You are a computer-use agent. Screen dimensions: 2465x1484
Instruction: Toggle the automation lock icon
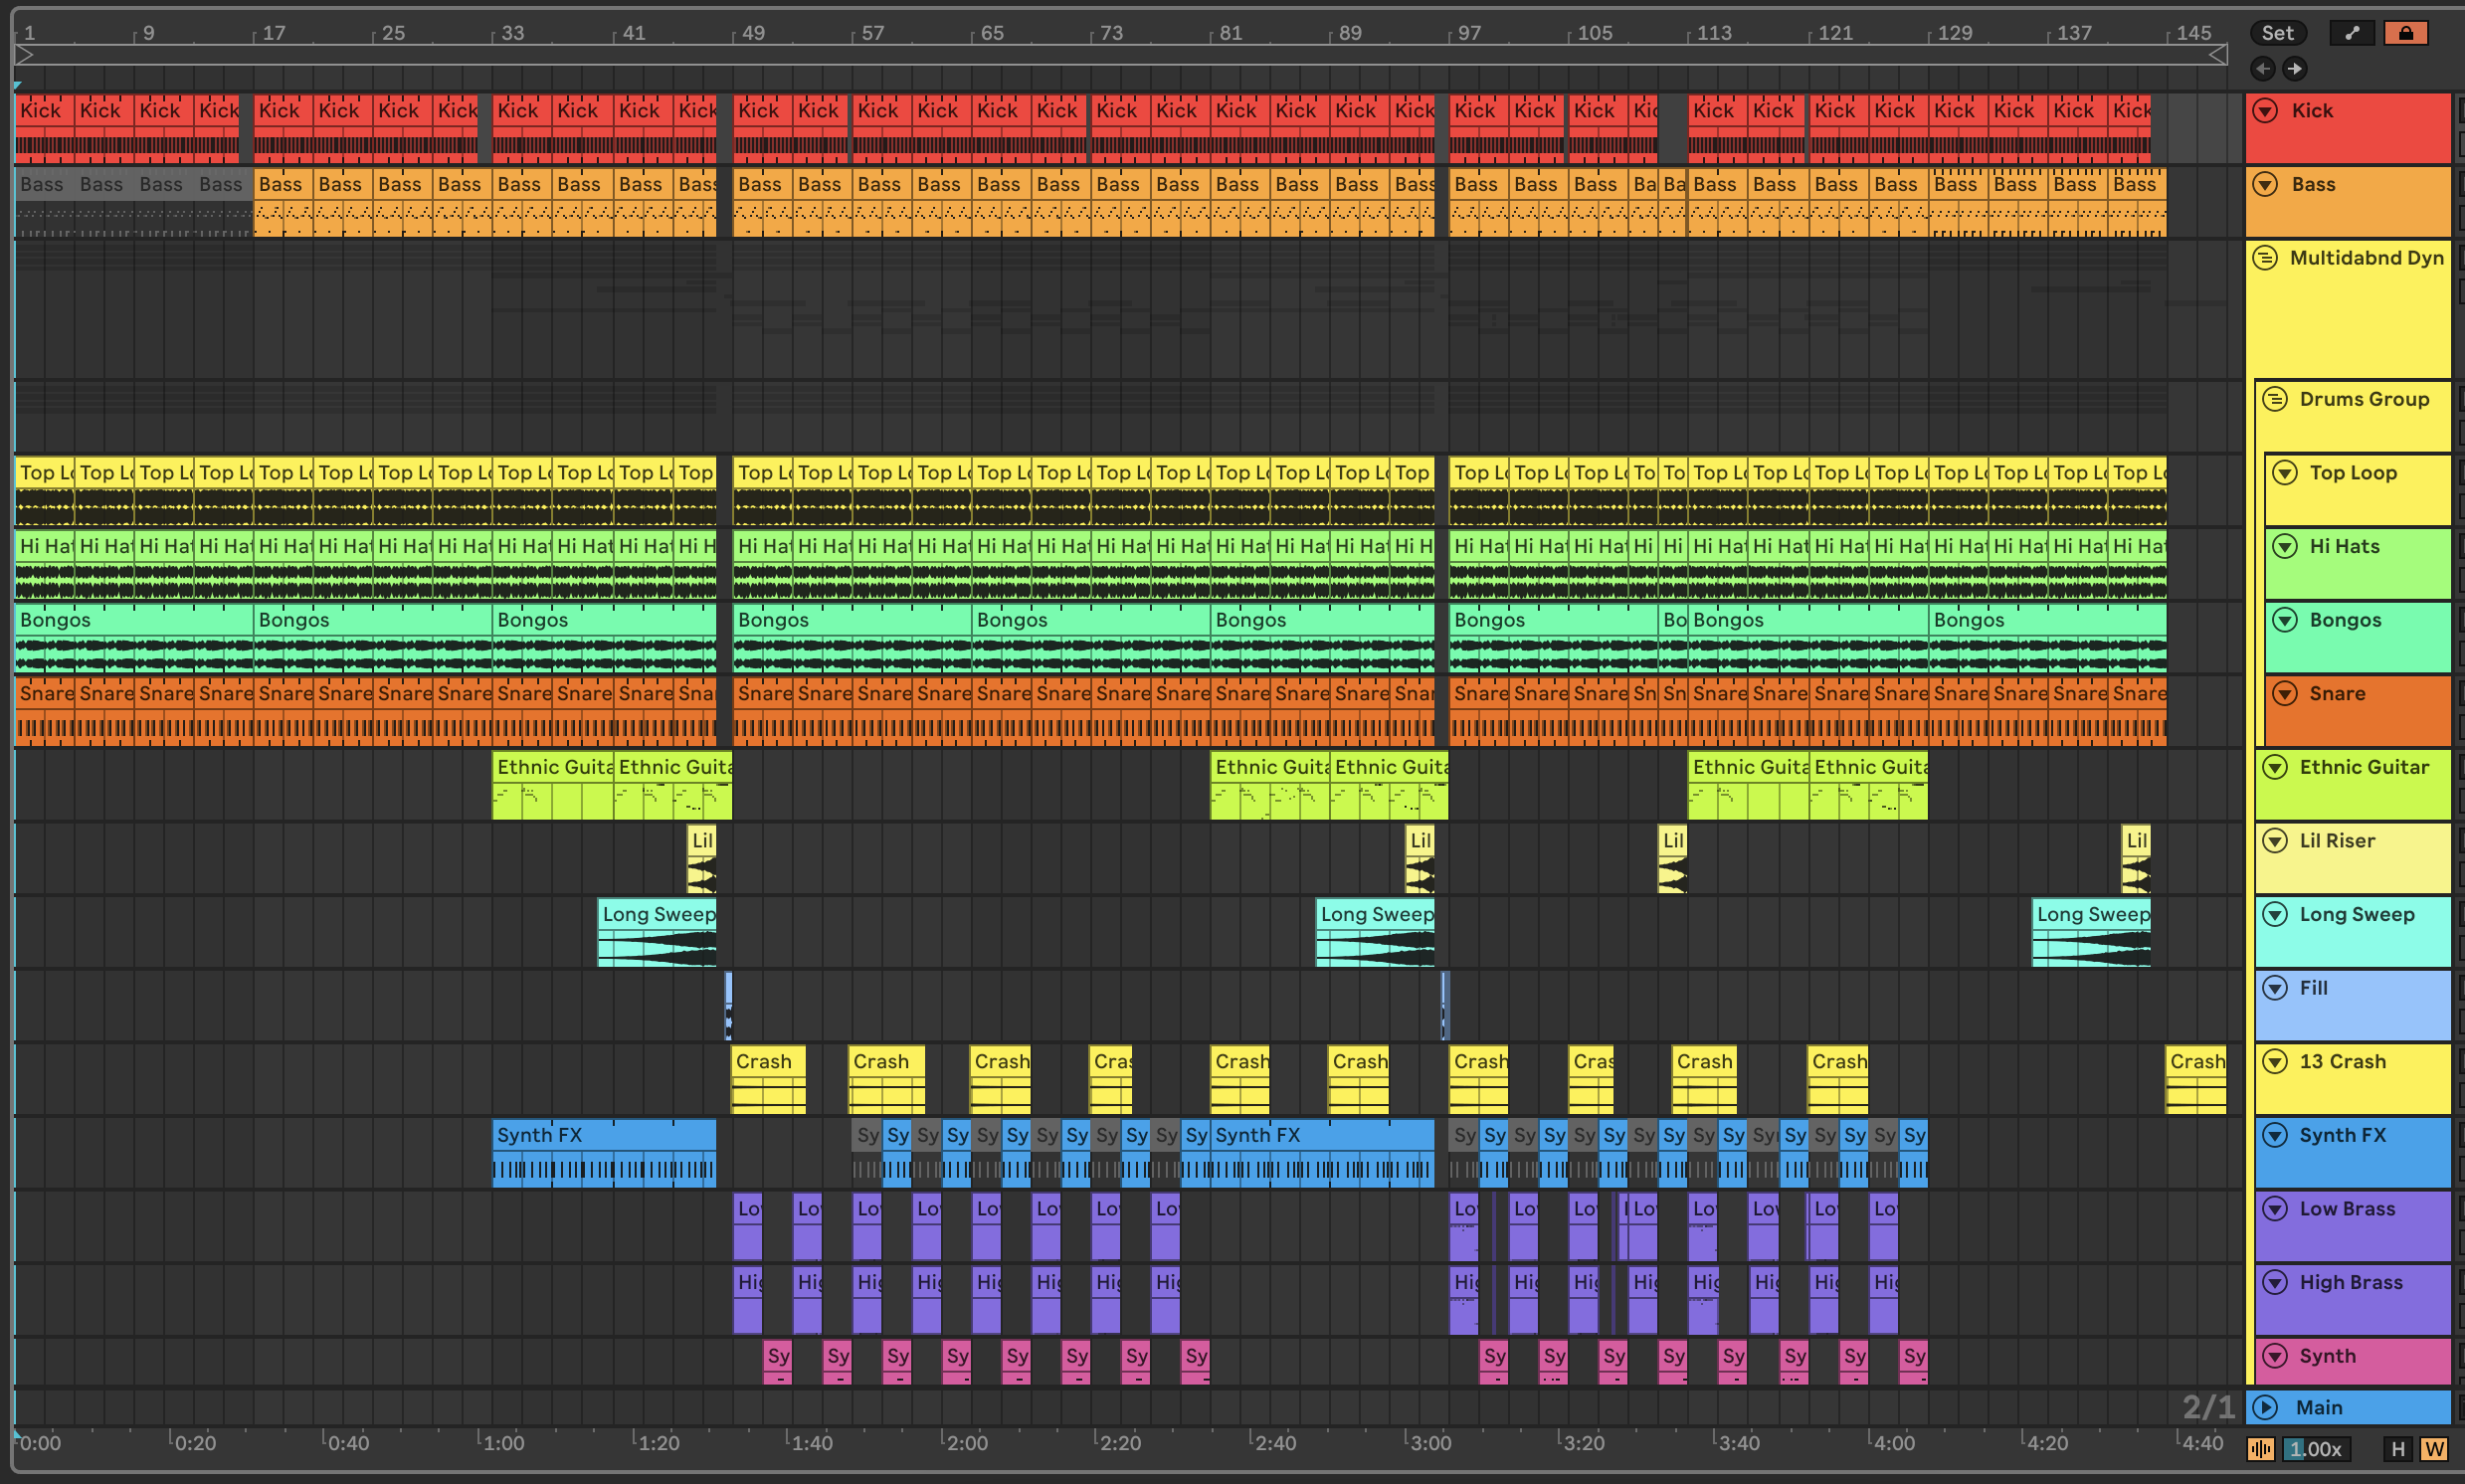(2405, 33)
